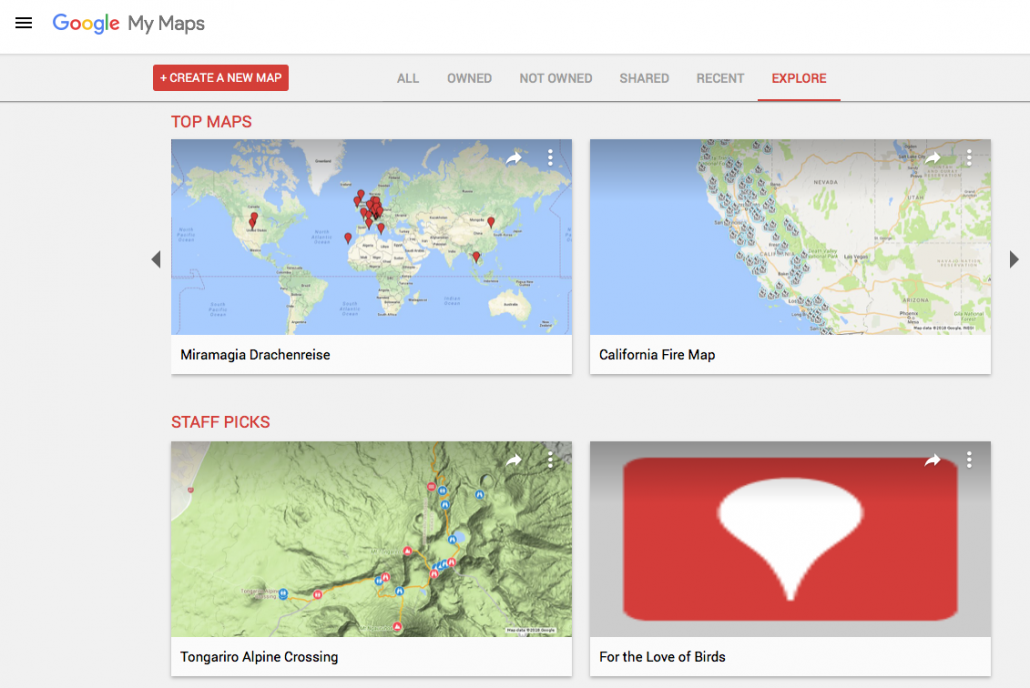Click the California Fire Map title

pyautogui.click(x=657, y=355)
